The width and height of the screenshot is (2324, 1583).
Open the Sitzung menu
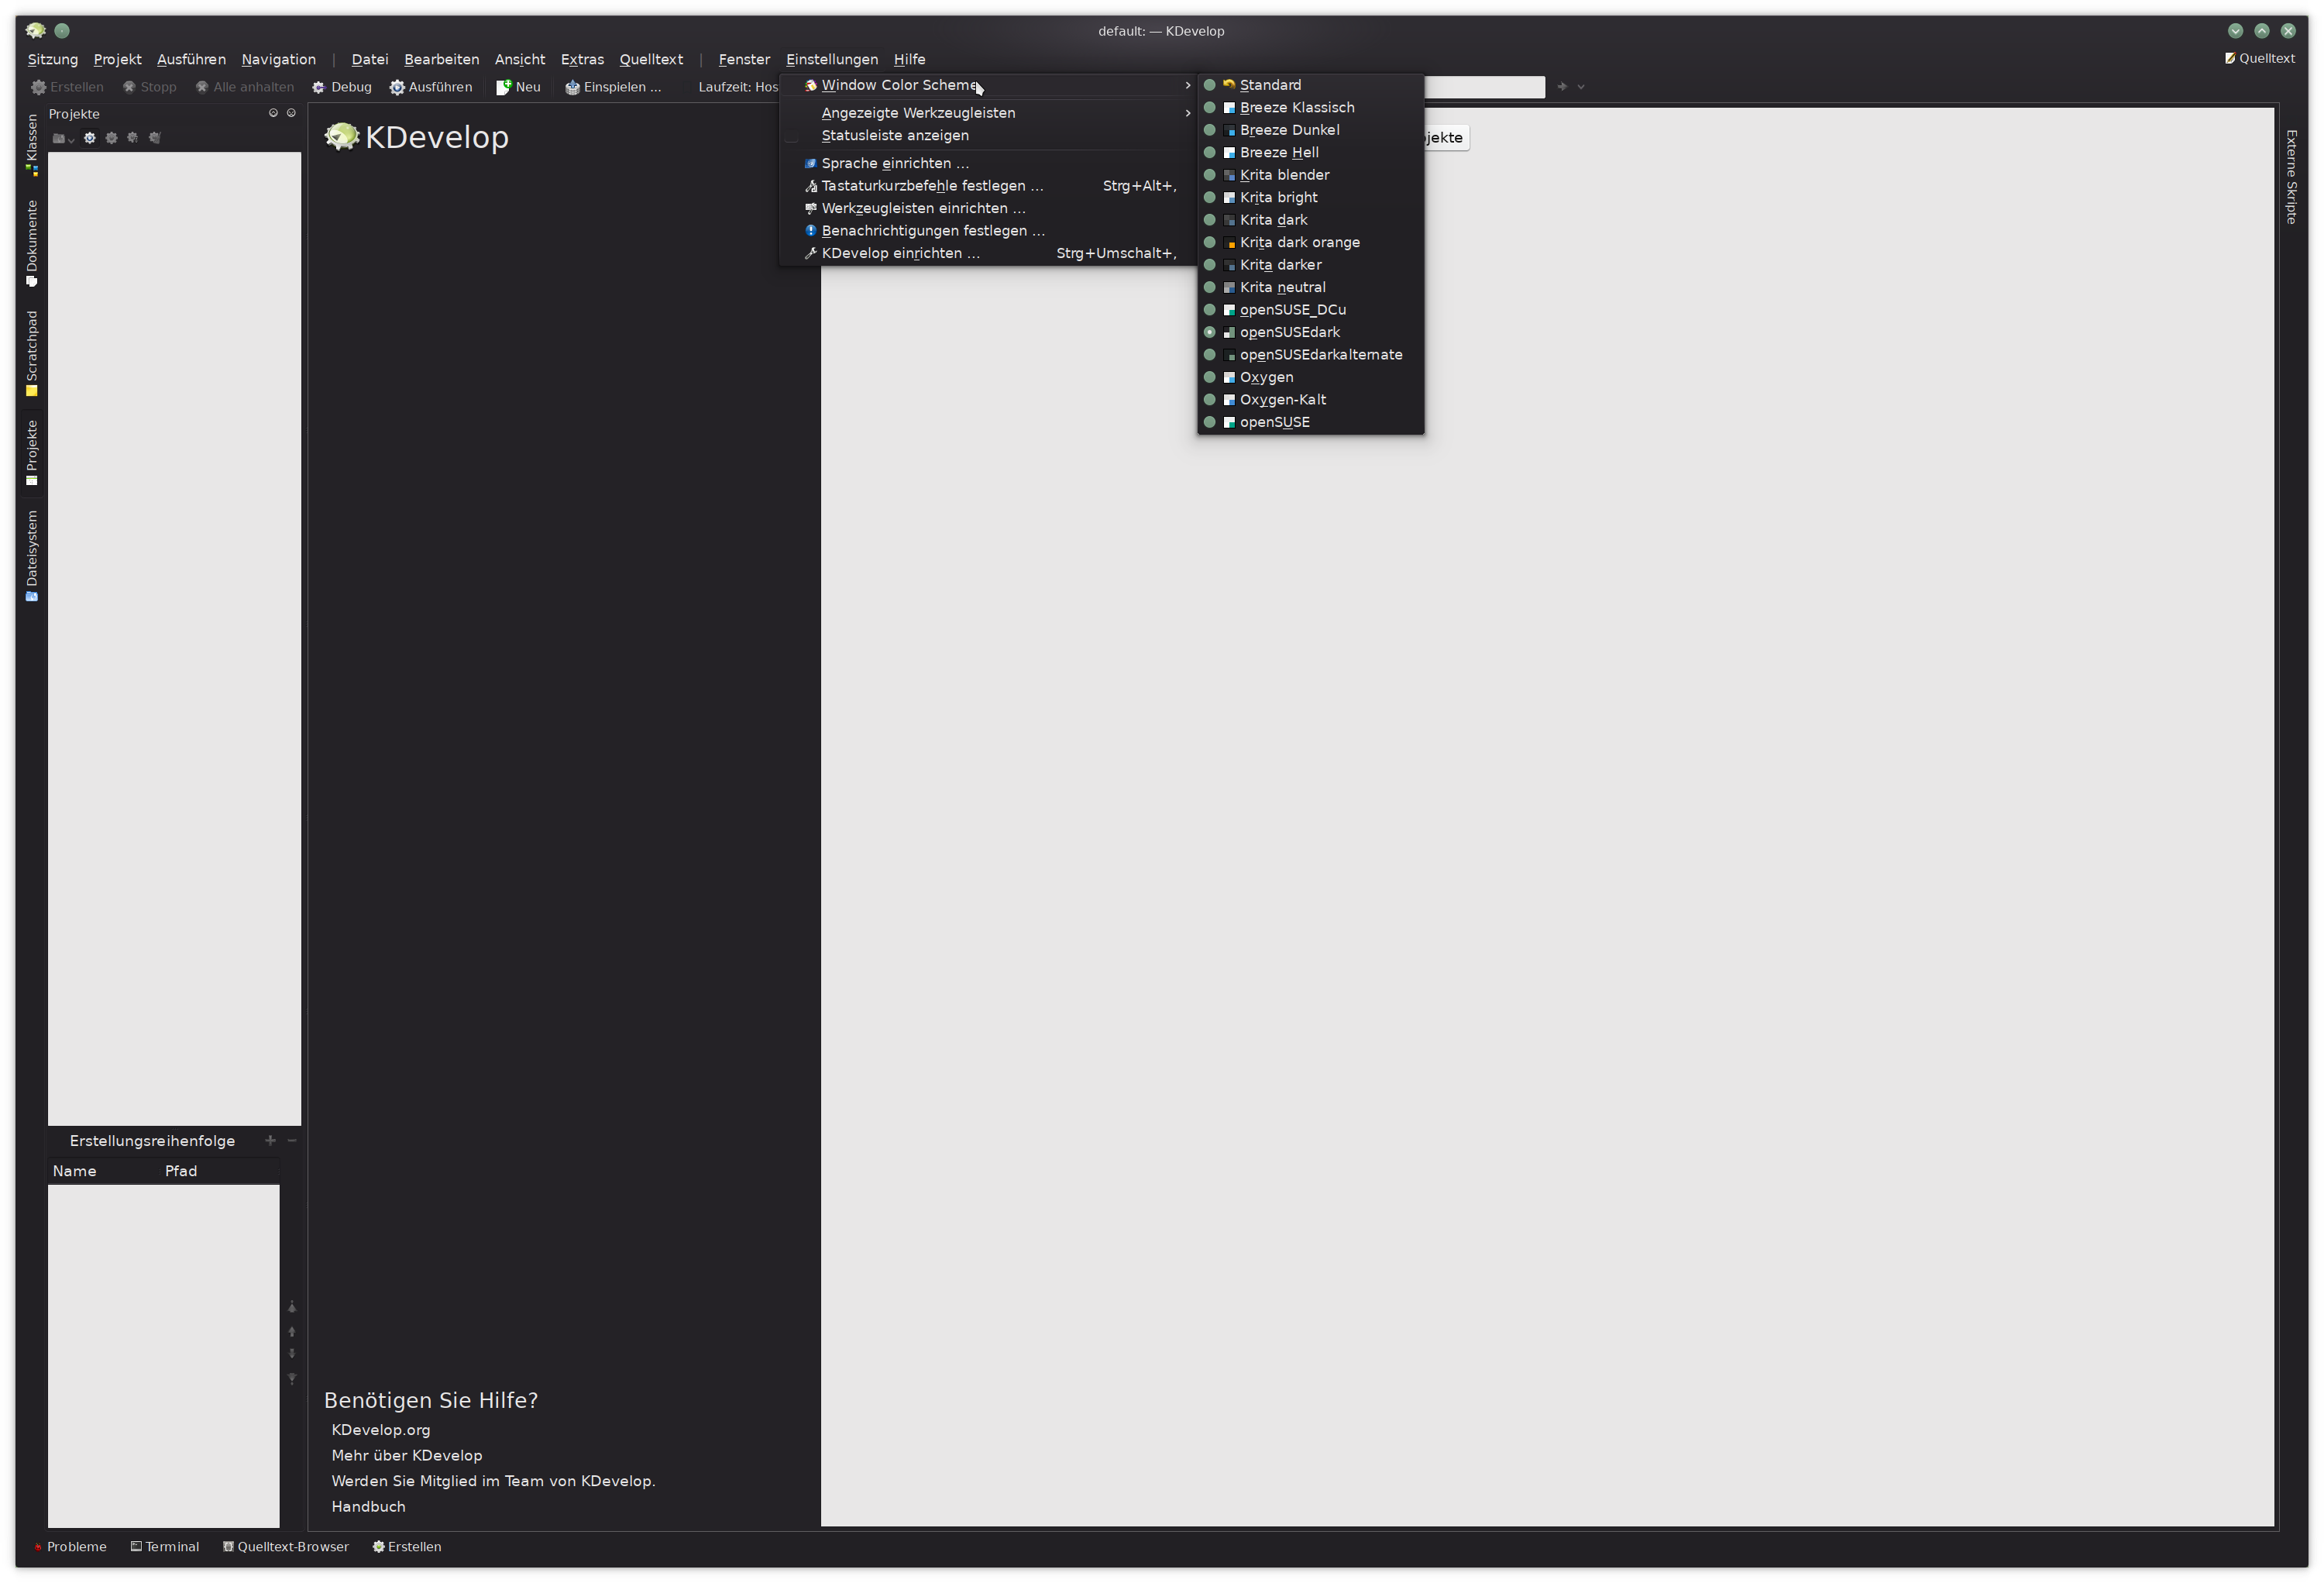(x=53, y=59)
